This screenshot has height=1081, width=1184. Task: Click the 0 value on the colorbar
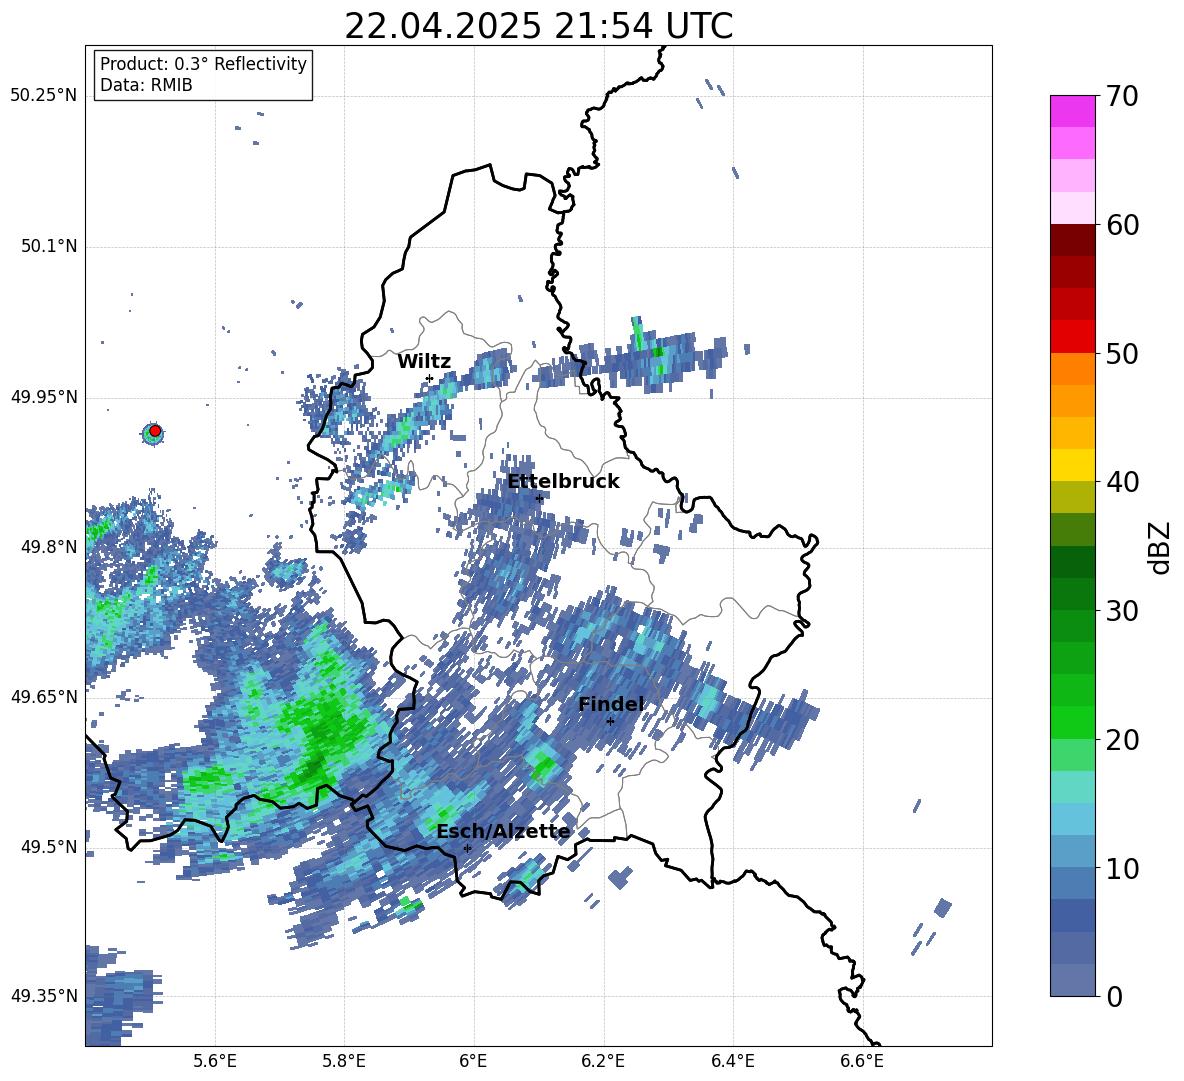pyautogui.click(x=1114, y=996)
